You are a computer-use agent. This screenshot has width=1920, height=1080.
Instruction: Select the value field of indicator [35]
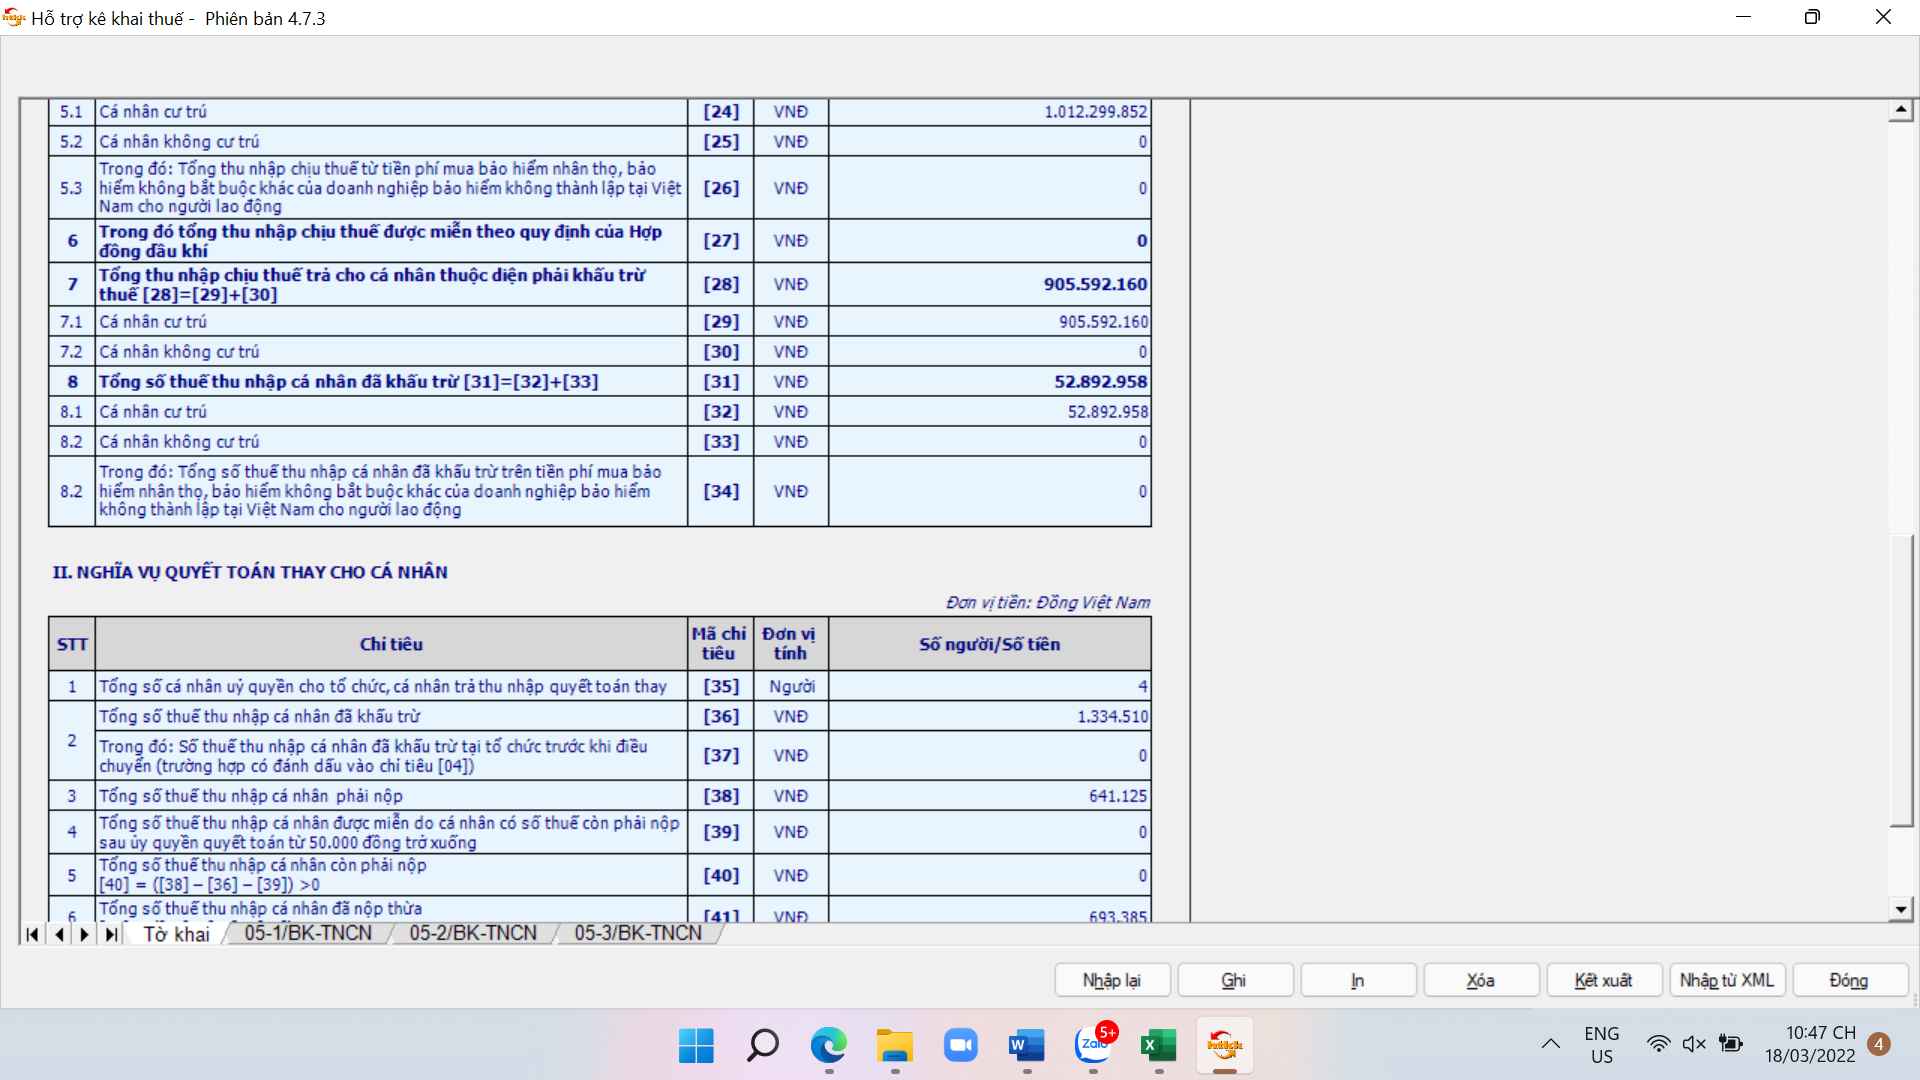point(989,686)
